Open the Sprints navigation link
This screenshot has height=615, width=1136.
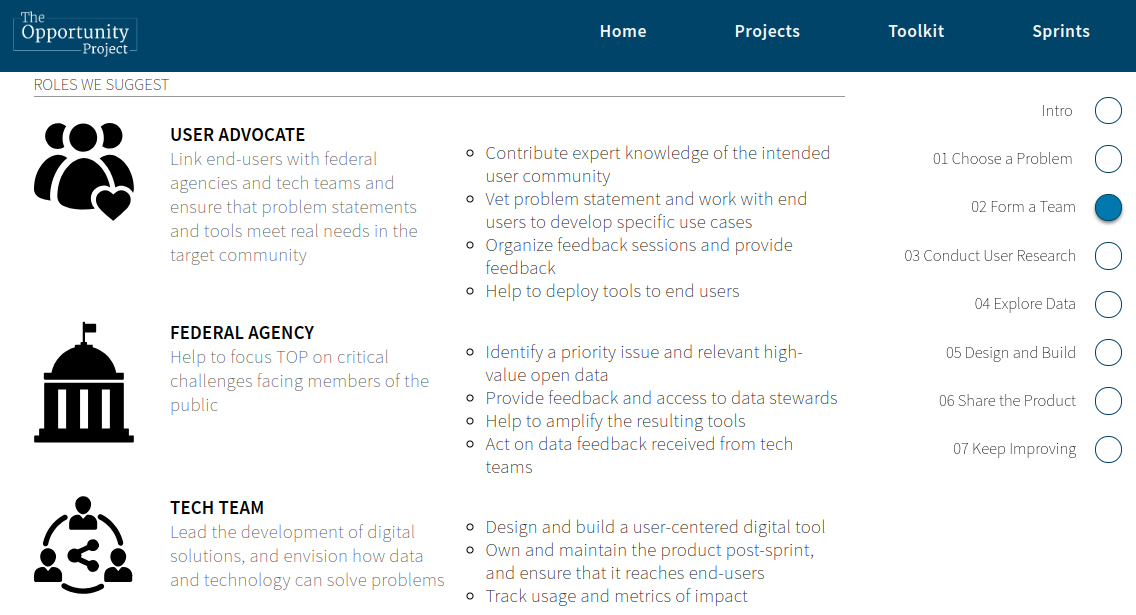[1061, 31]
